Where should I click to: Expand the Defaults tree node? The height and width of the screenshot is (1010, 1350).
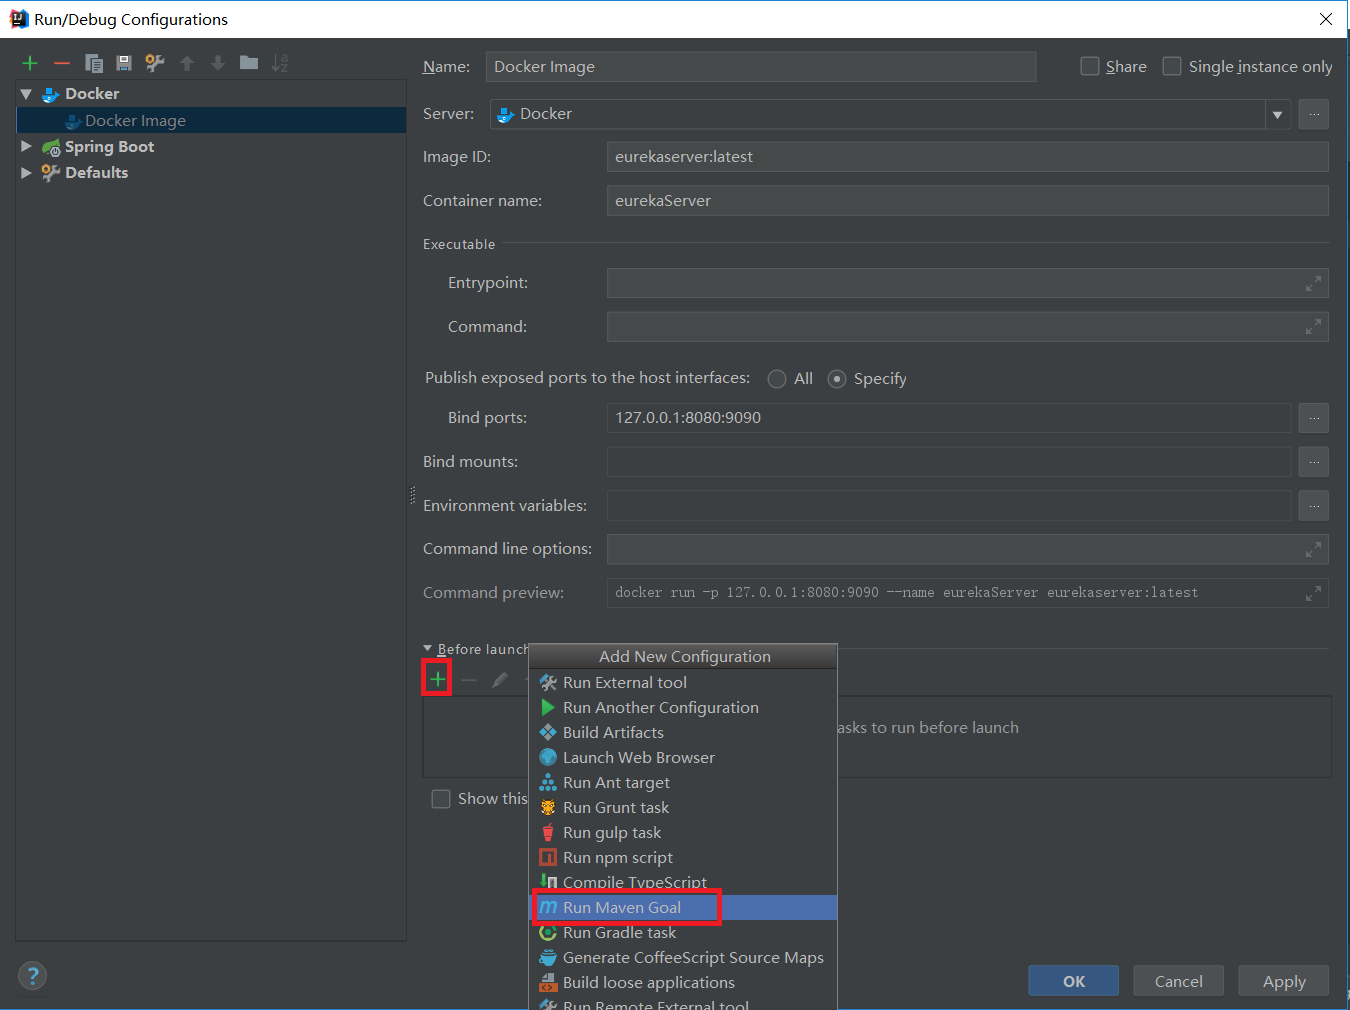click(26, 172)
